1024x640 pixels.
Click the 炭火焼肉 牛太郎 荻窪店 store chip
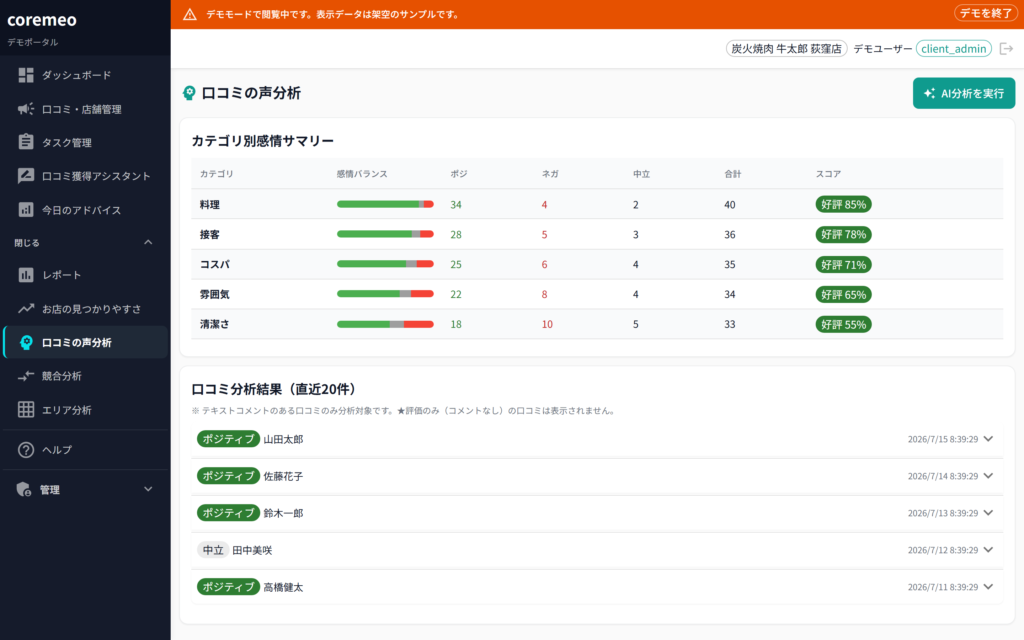point(786,49)
